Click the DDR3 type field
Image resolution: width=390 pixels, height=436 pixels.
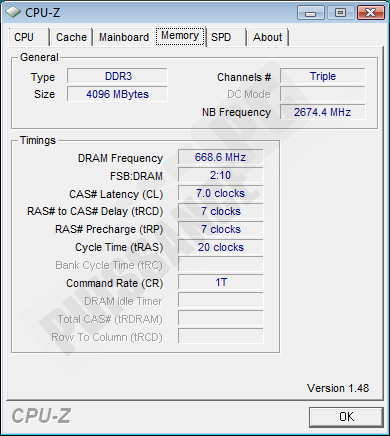click(x=117, y=76)
